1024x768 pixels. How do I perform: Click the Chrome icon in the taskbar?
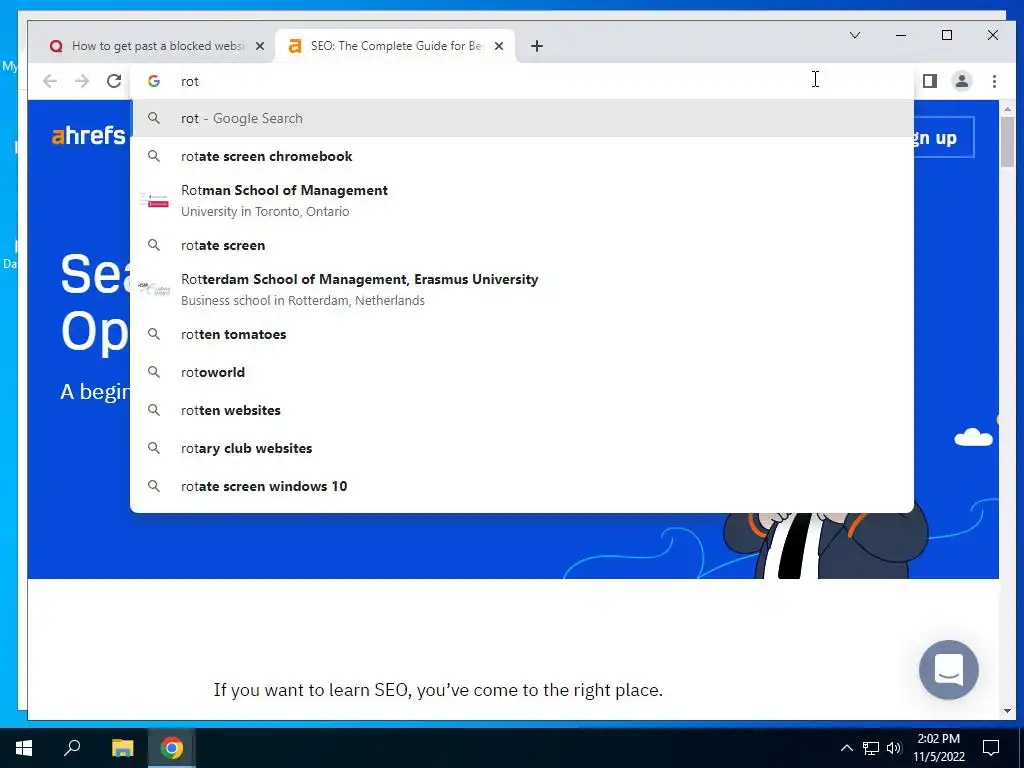pyautogui.click(x=172, y=748)
